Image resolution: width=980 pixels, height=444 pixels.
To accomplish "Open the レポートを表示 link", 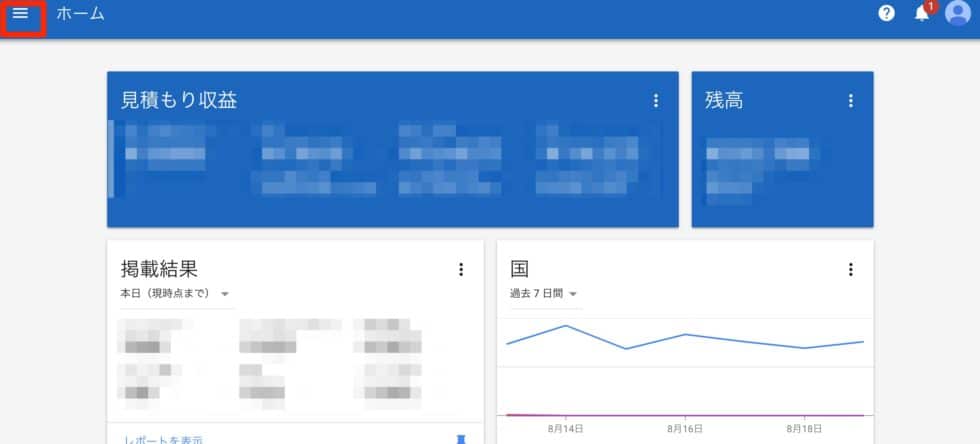I will tap(163, 440).
